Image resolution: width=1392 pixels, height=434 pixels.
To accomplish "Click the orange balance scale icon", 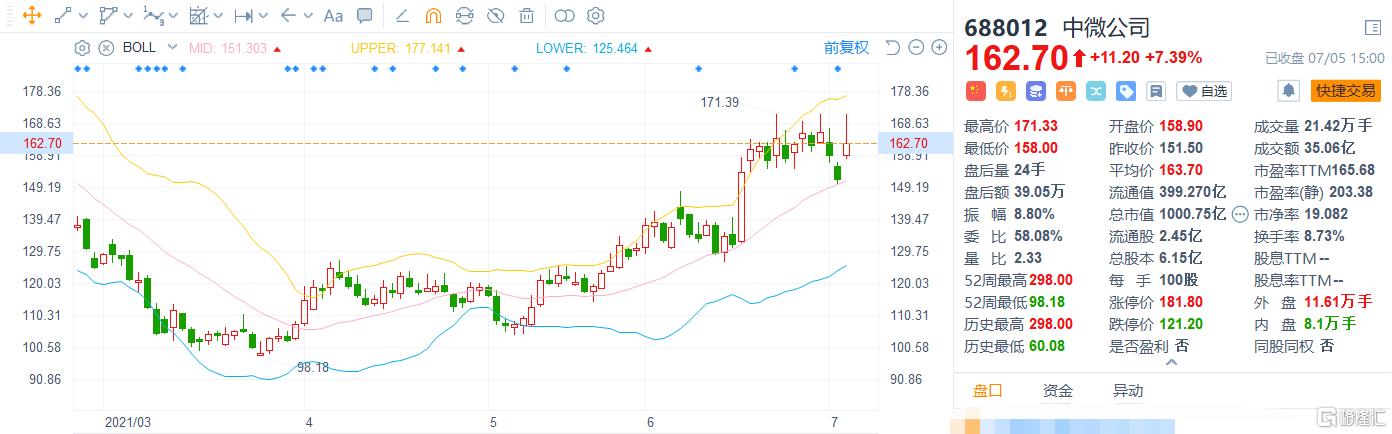I will tap(1065, 91).
